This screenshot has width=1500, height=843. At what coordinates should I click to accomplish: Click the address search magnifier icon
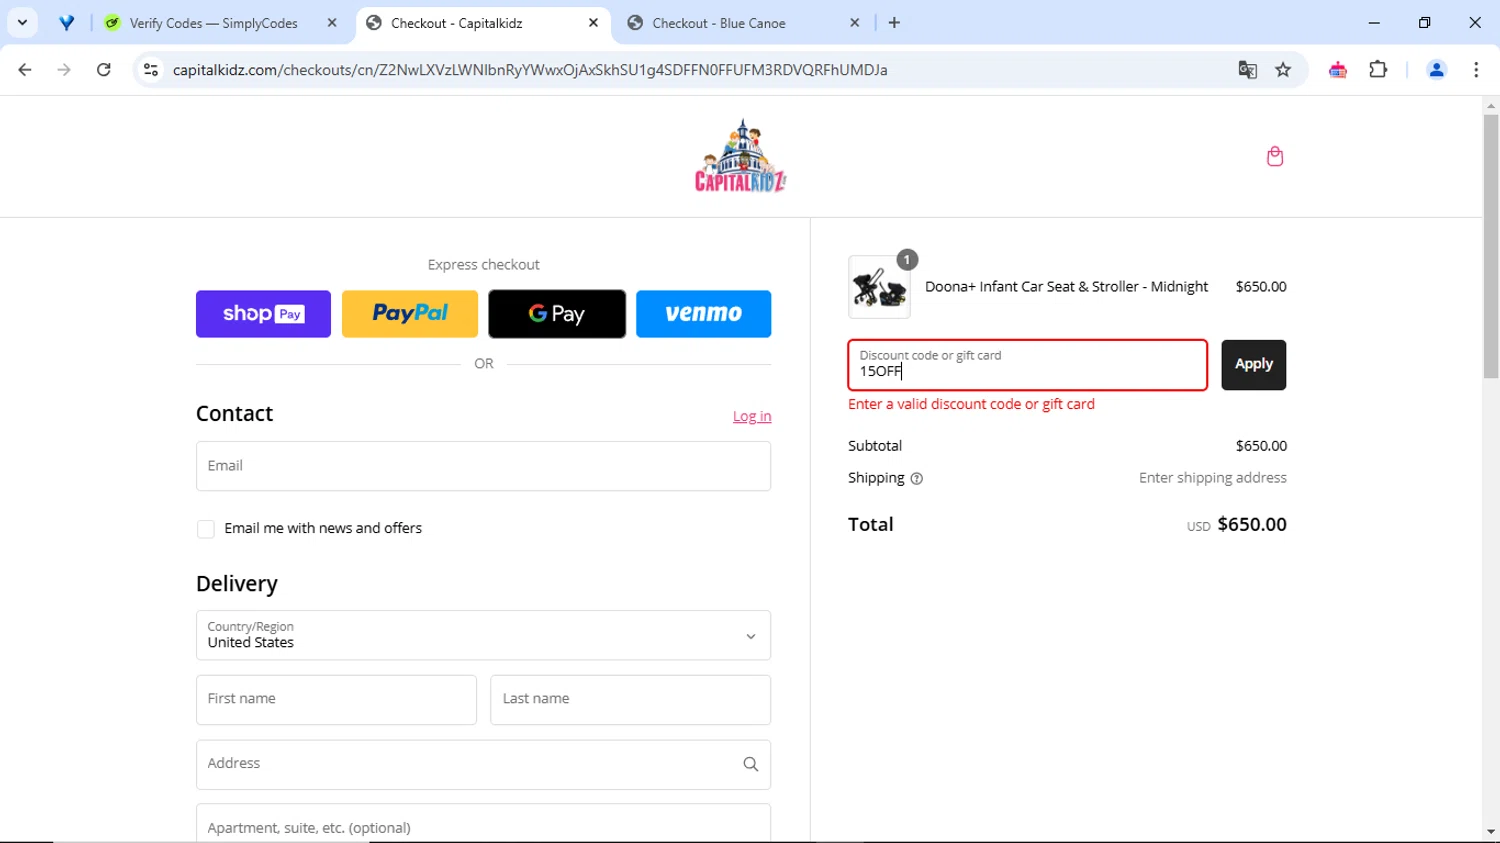pos(750,764)
